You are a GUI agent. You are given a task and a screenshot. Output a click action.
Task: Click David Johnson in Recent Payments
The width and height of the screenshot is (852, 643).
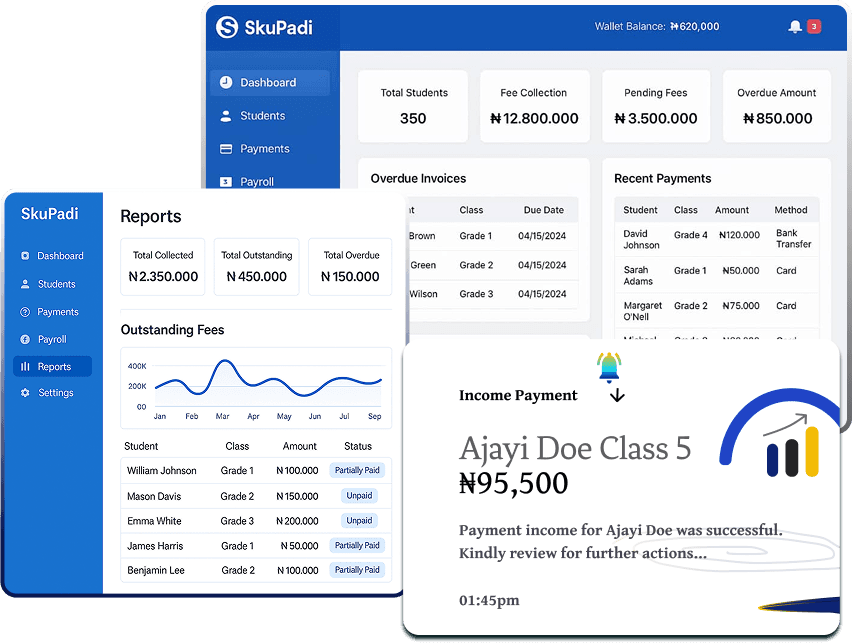click(x=641, y=239)
